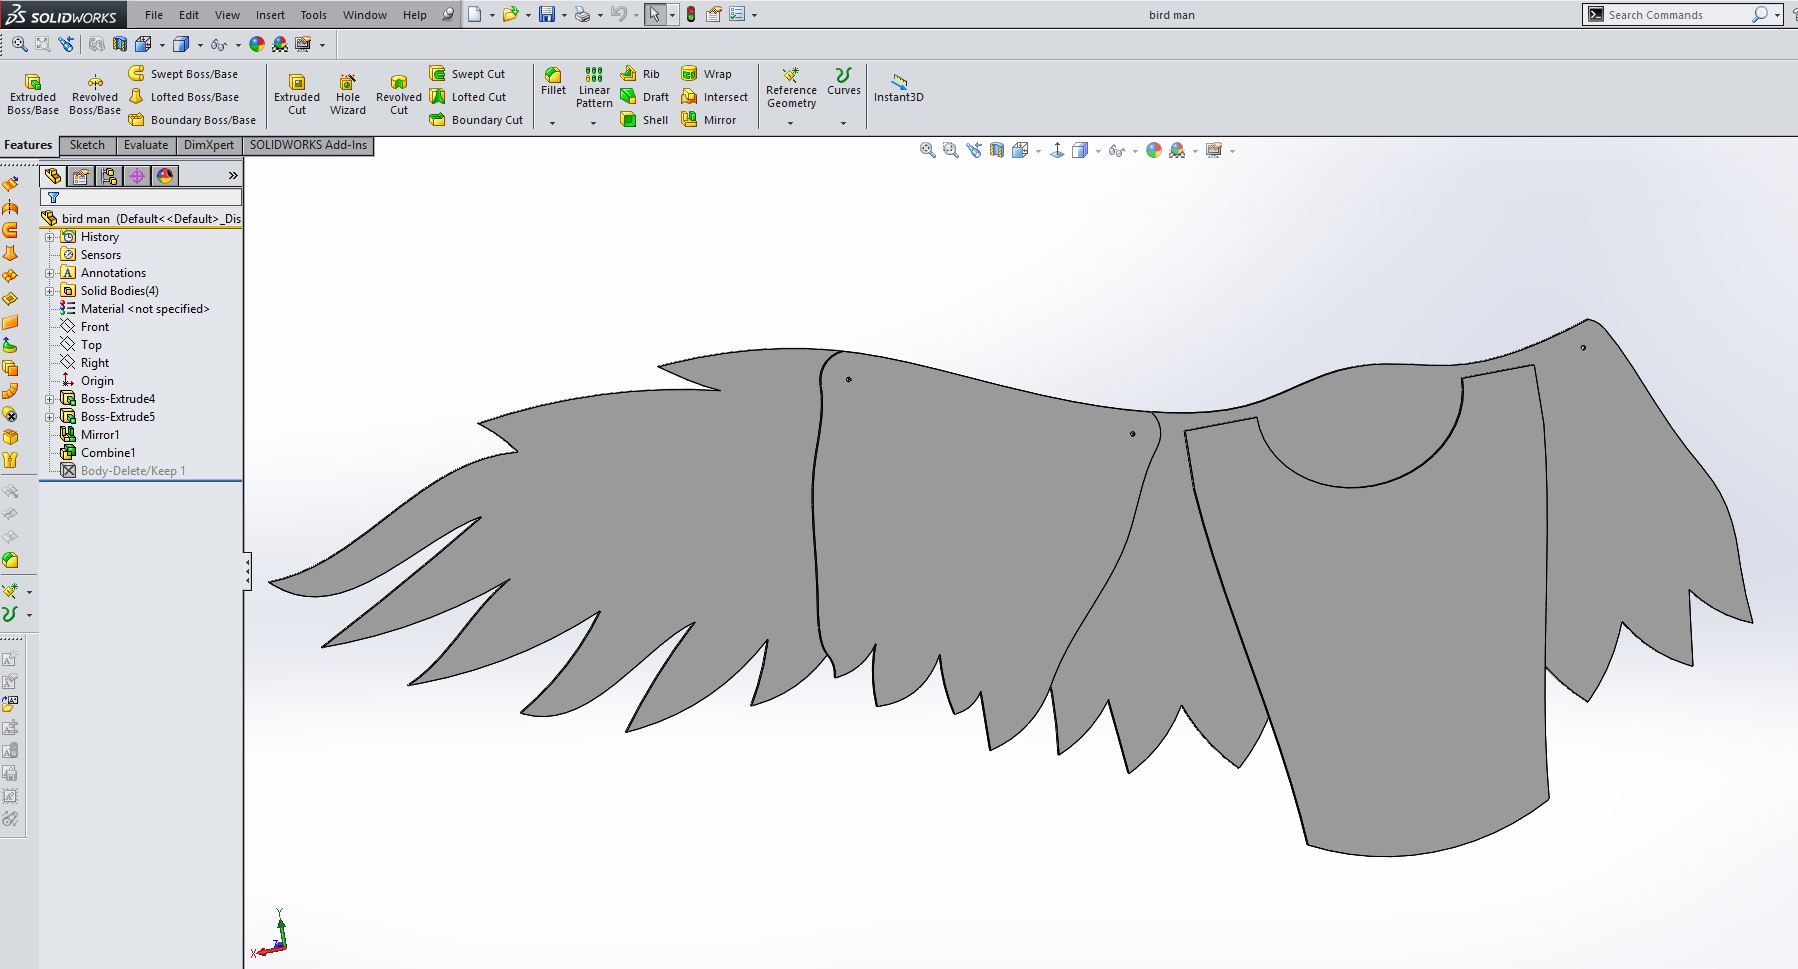
Task: Open the Insert menu
Action: [270, 15]
